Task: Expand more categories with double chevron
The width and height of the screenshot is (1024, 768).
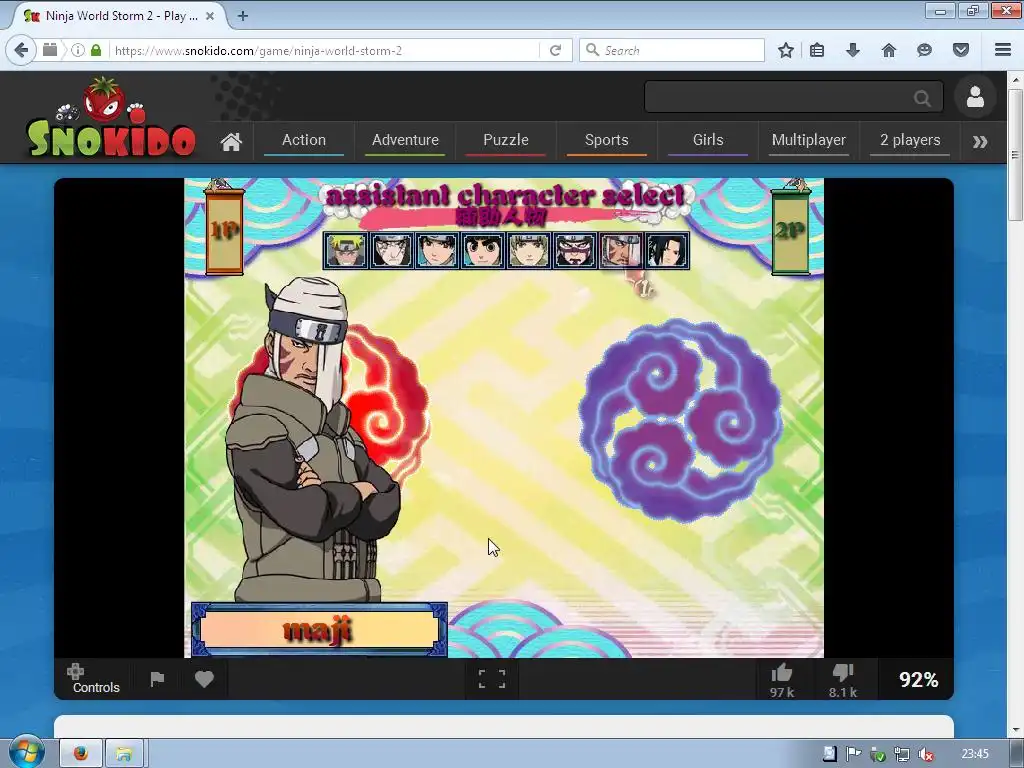Action: [980, 142]
